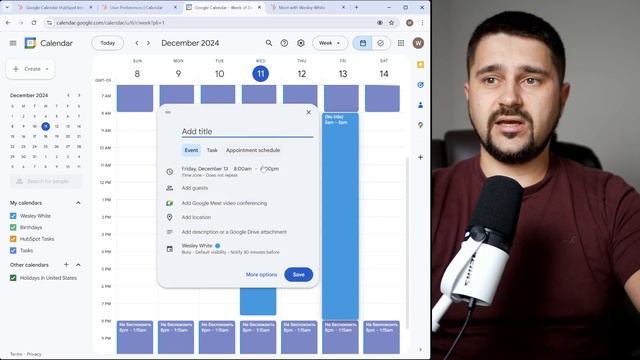The height and width of the screenshot is (360, 640).
Task: Reload the browser page
Action: 34,23
